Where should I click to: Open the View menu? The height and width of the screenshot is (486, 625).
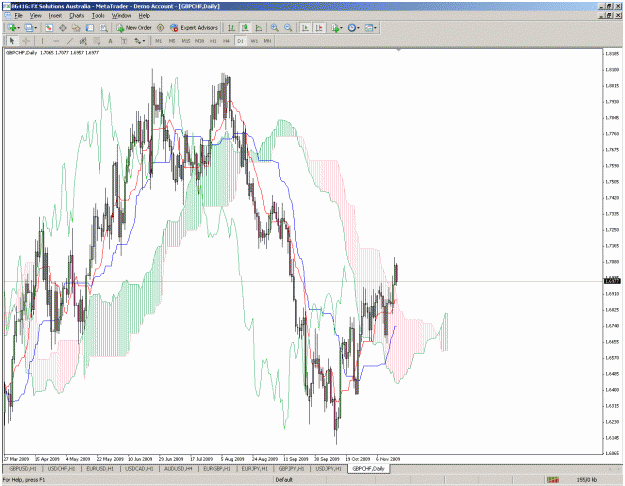35,16
